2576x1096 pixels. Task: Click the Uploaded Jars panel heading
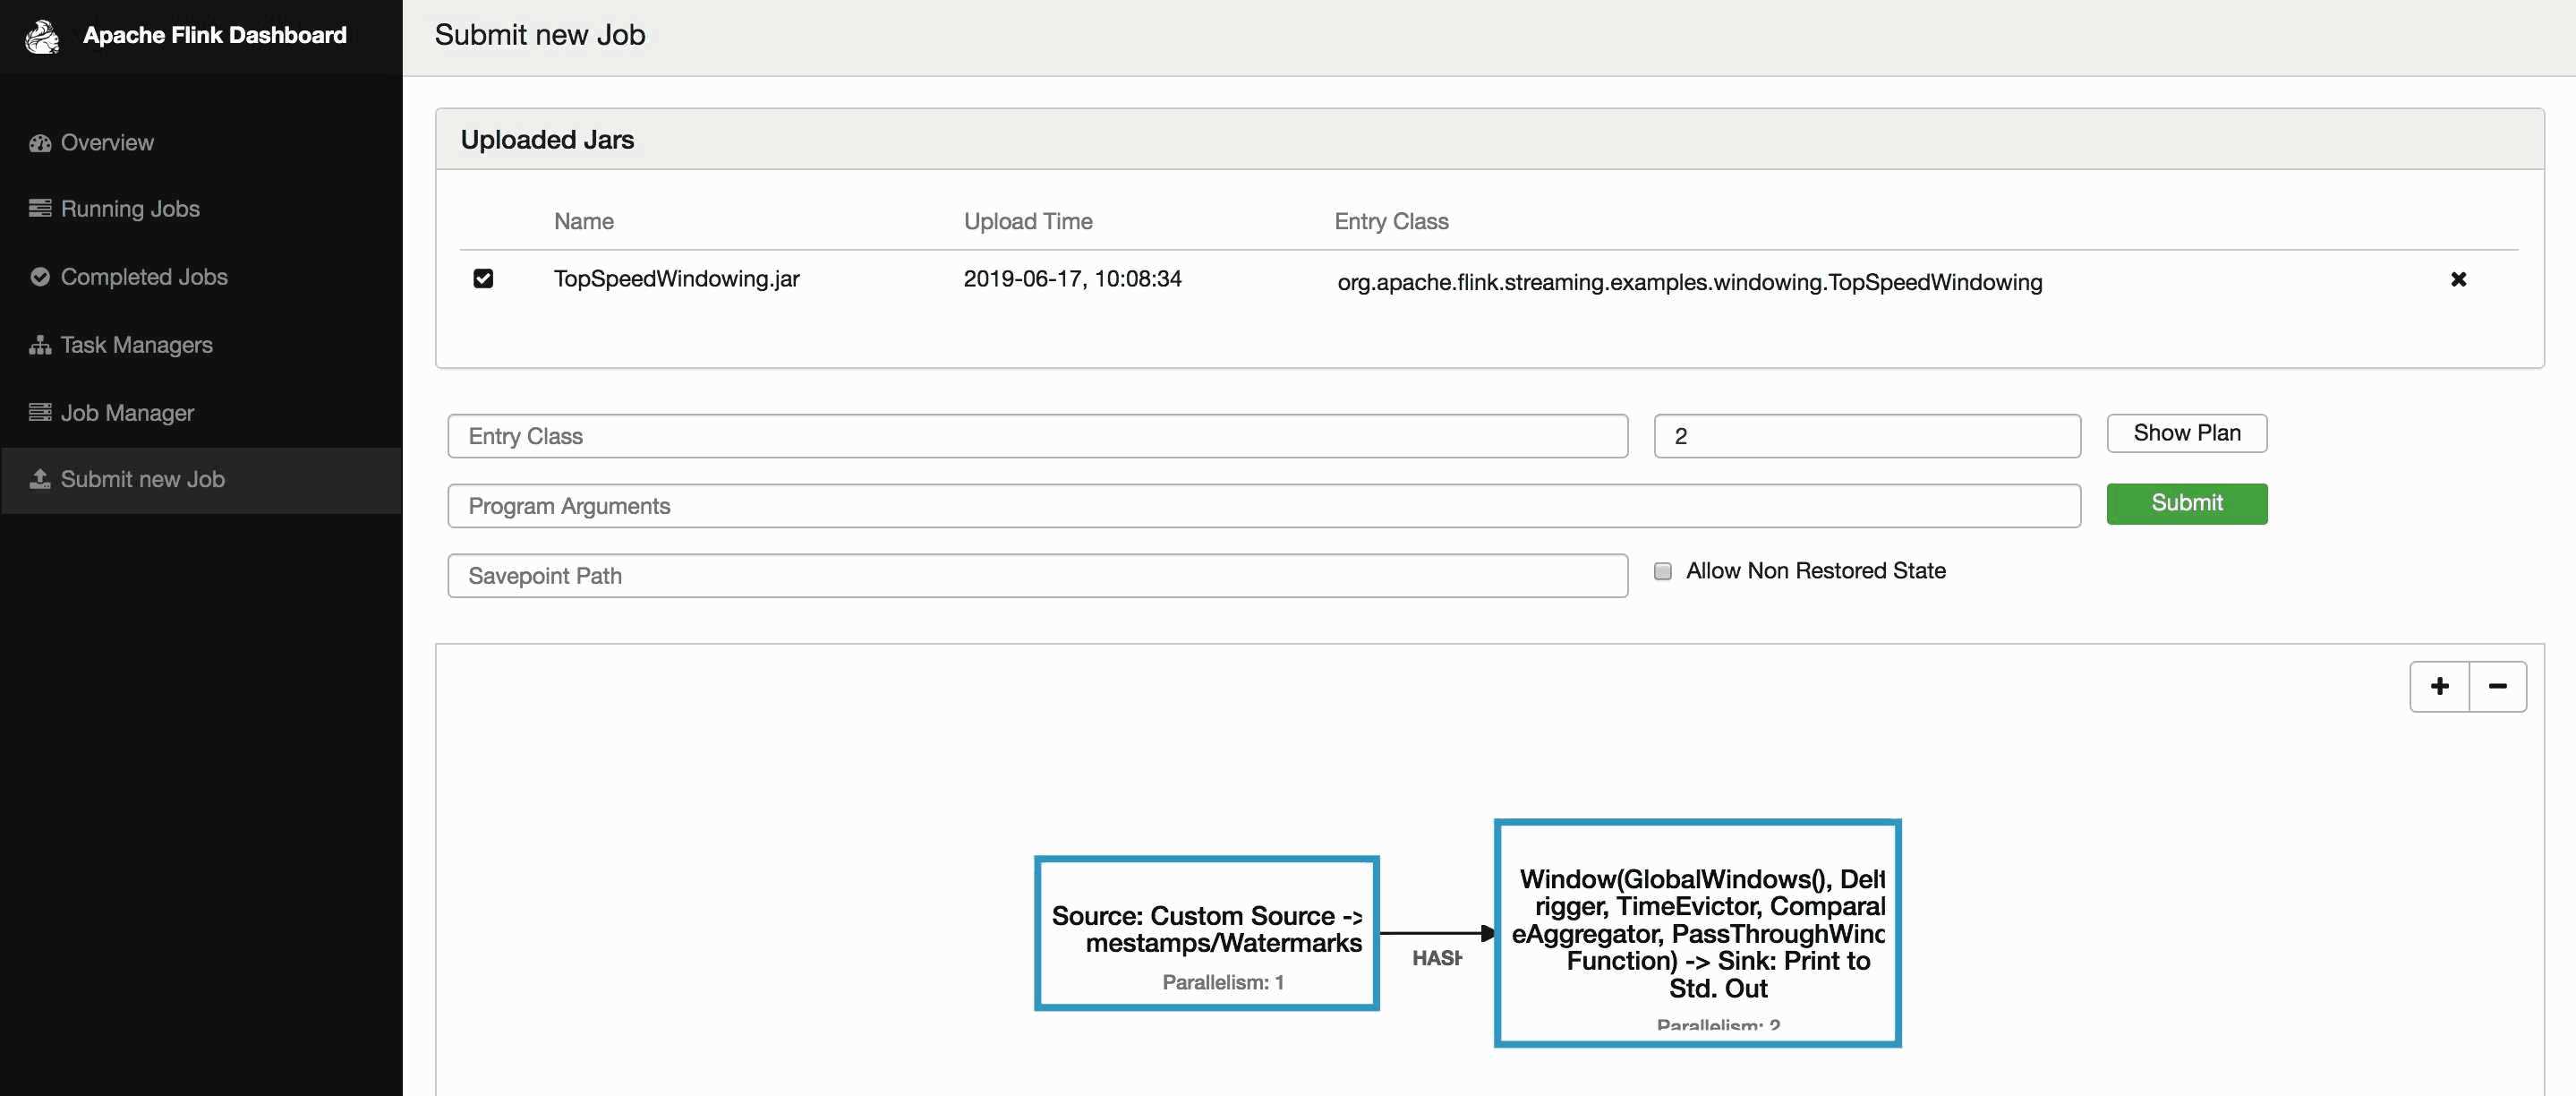(x=547, y=140)
